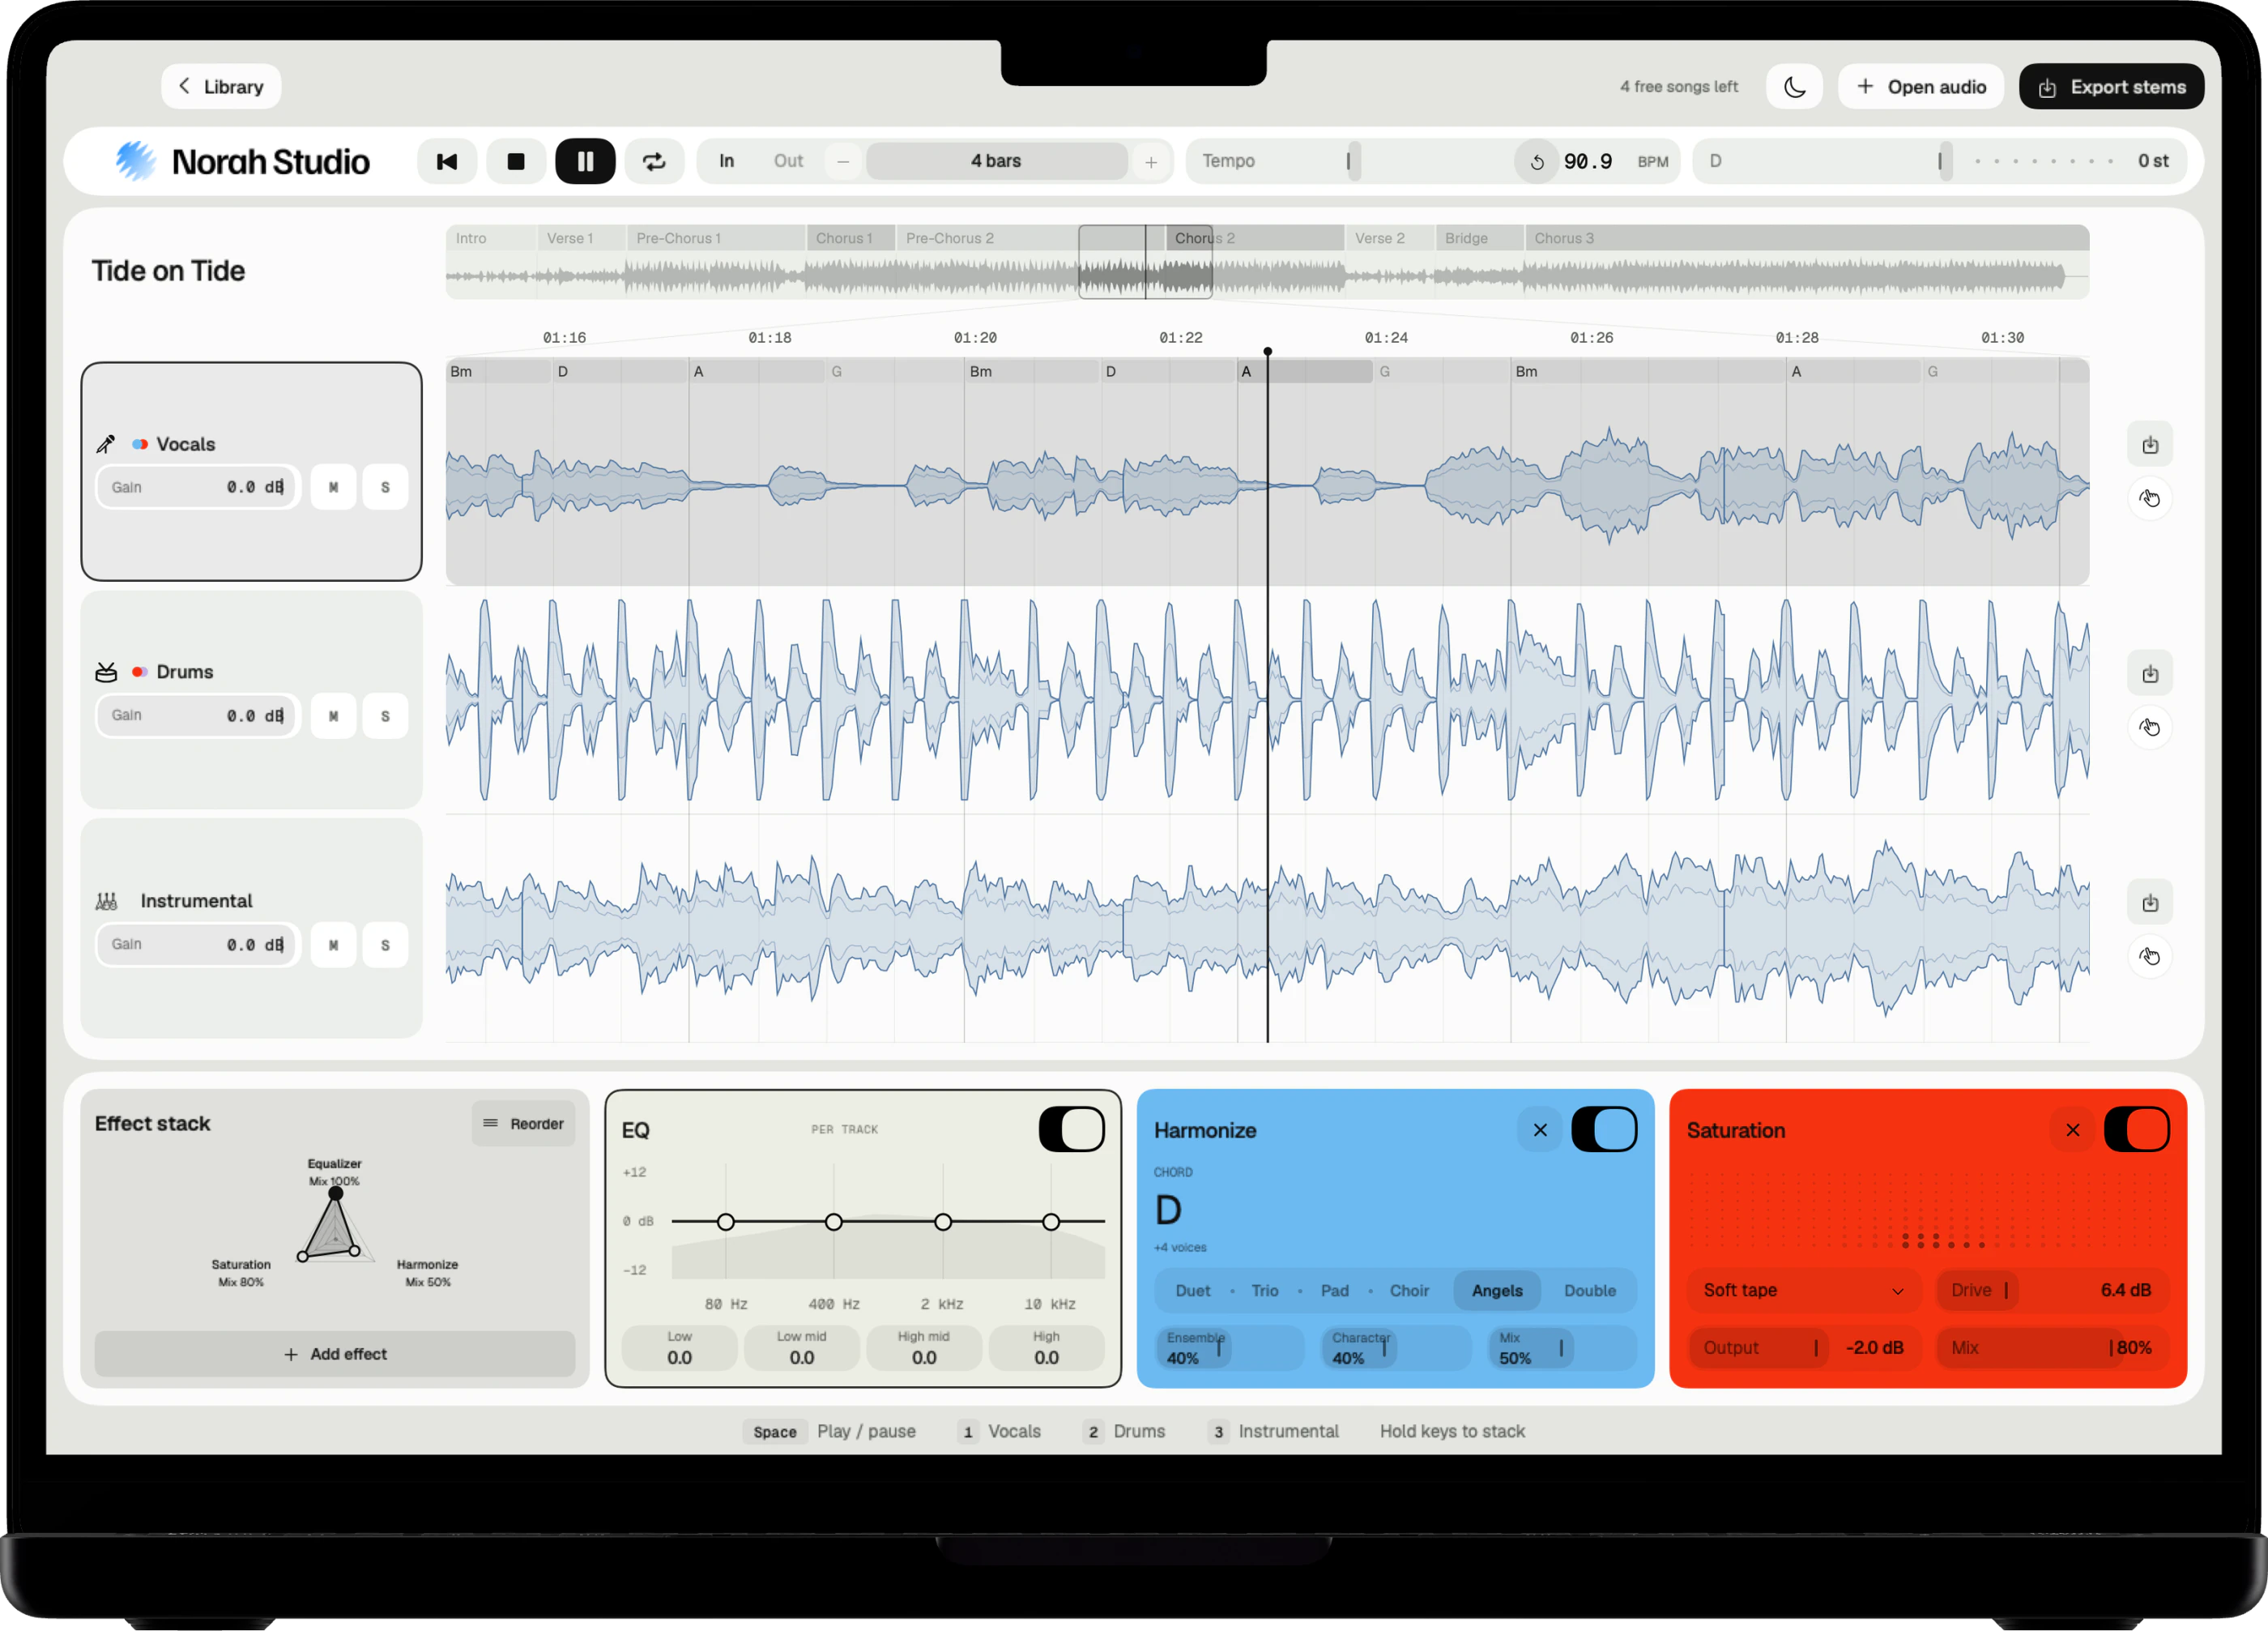
Task: Disable the Harmonize effect switch
Action: [x=1604, y=1129]
